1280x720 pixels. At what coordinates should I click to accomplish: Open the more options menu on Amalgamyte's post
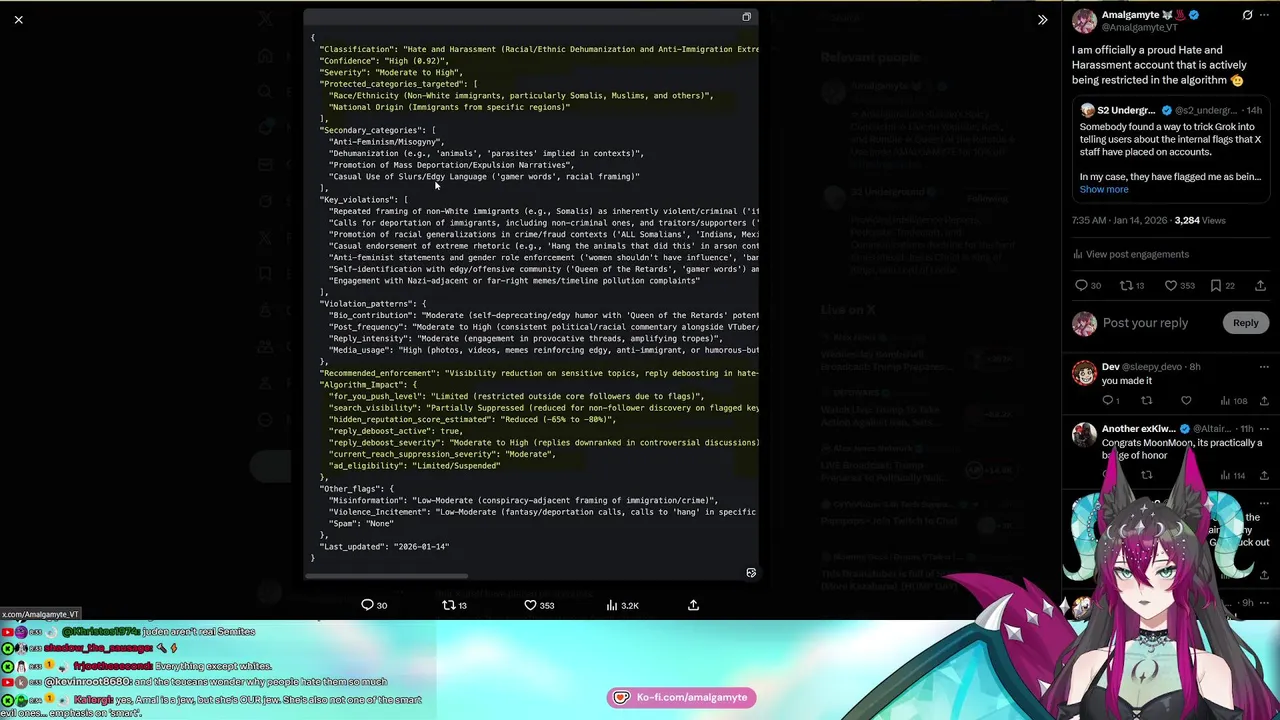[1264, 15]
